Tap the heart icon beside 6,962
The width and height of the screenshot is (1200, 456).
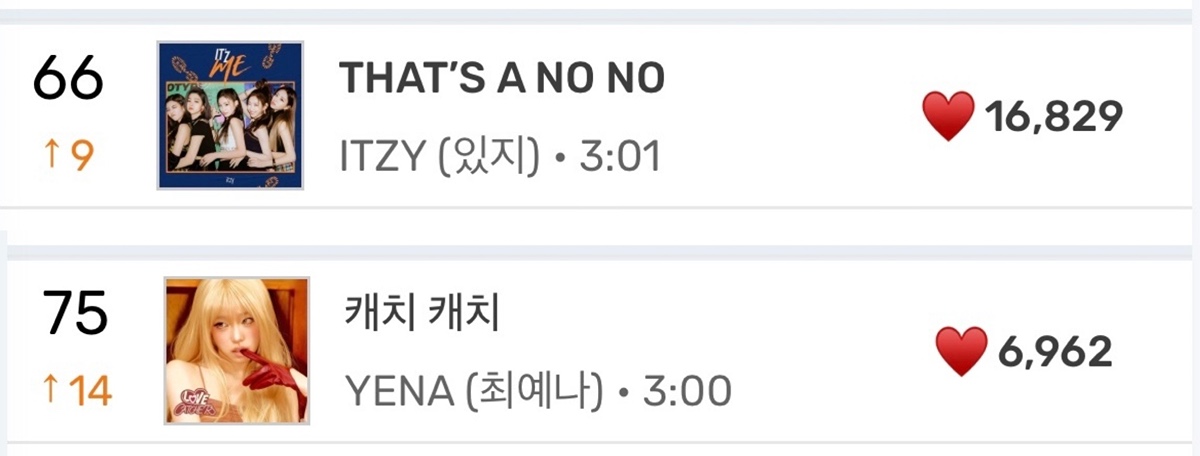[961, 352]
